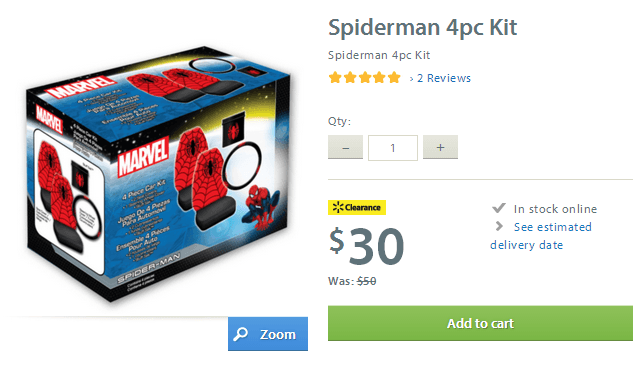Increase quantity with the plus button
The image size is (640, 365).
click(x=440, y=147)
